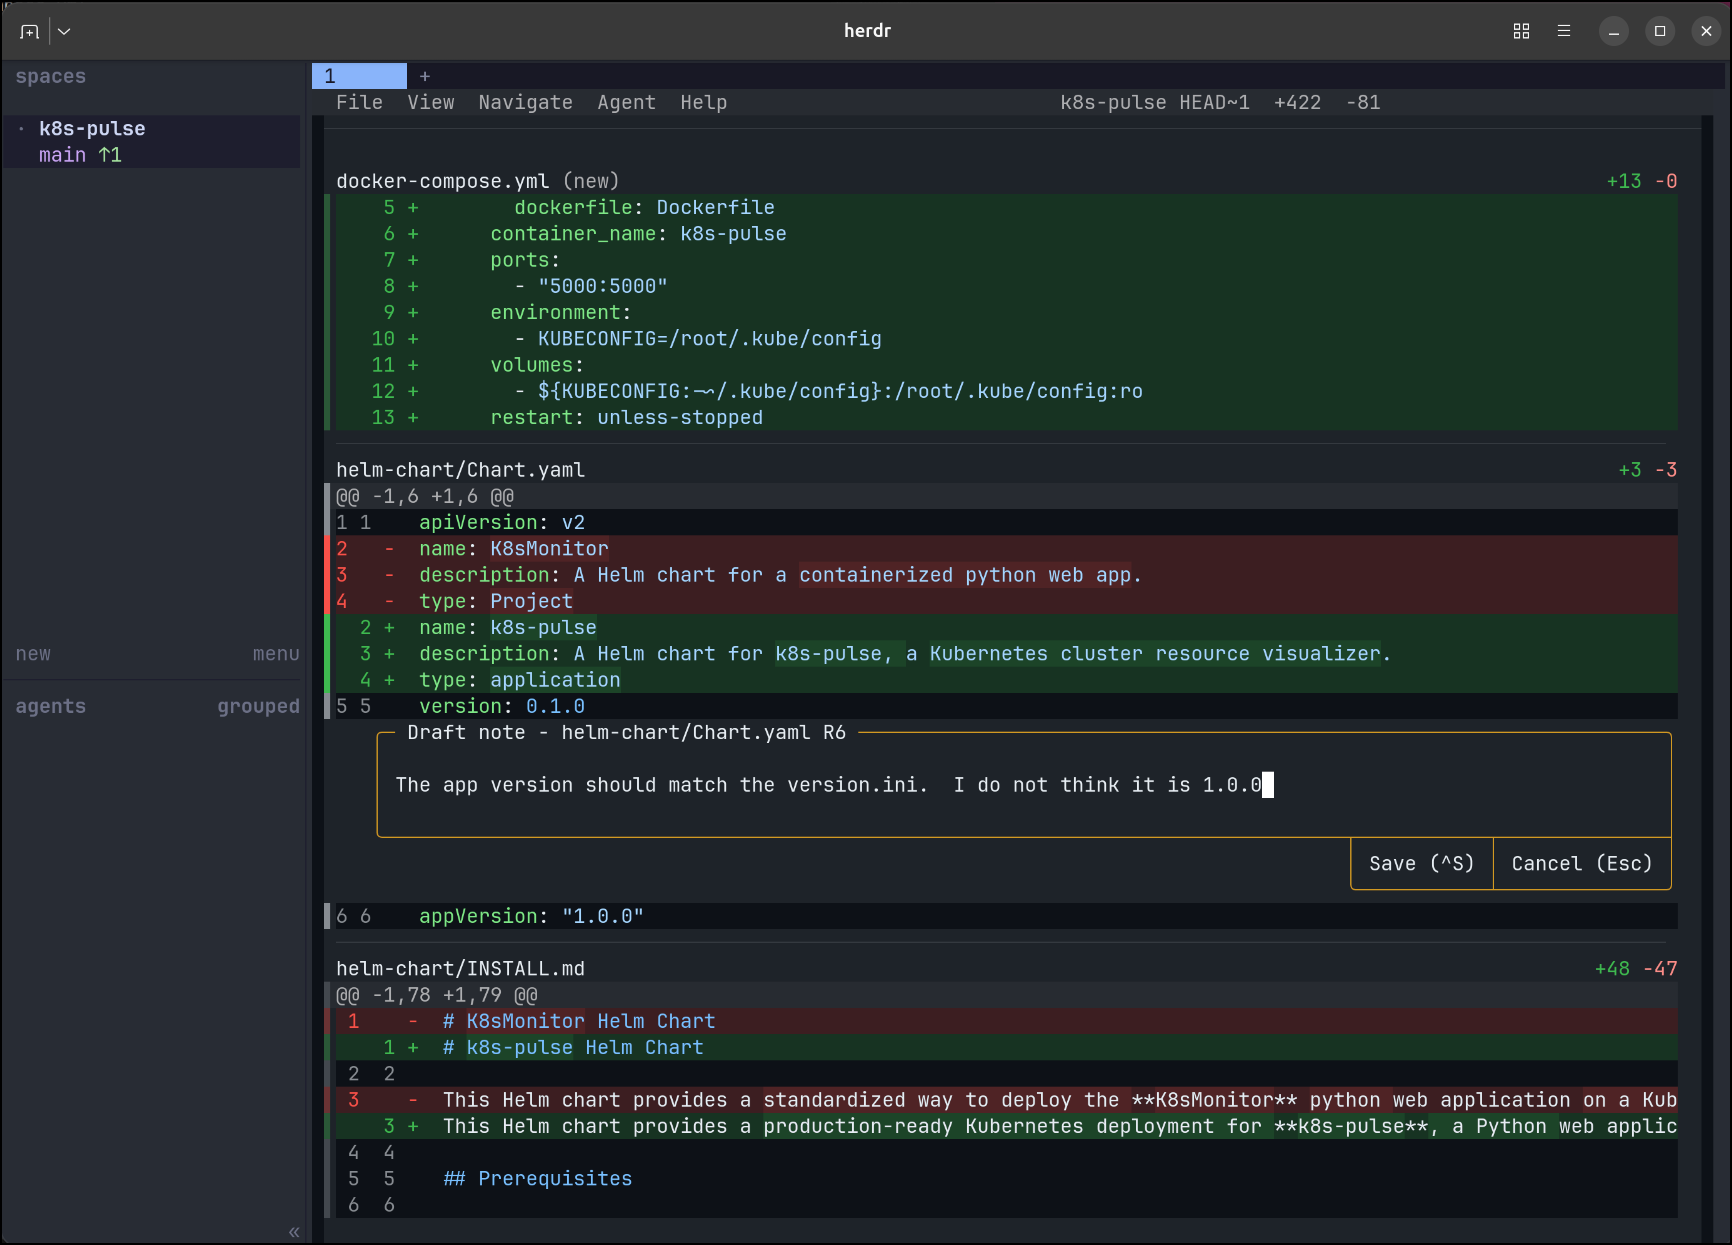Click inside the draft note text field
Screen dimensions: 1732x1245
pos(1023,785)
